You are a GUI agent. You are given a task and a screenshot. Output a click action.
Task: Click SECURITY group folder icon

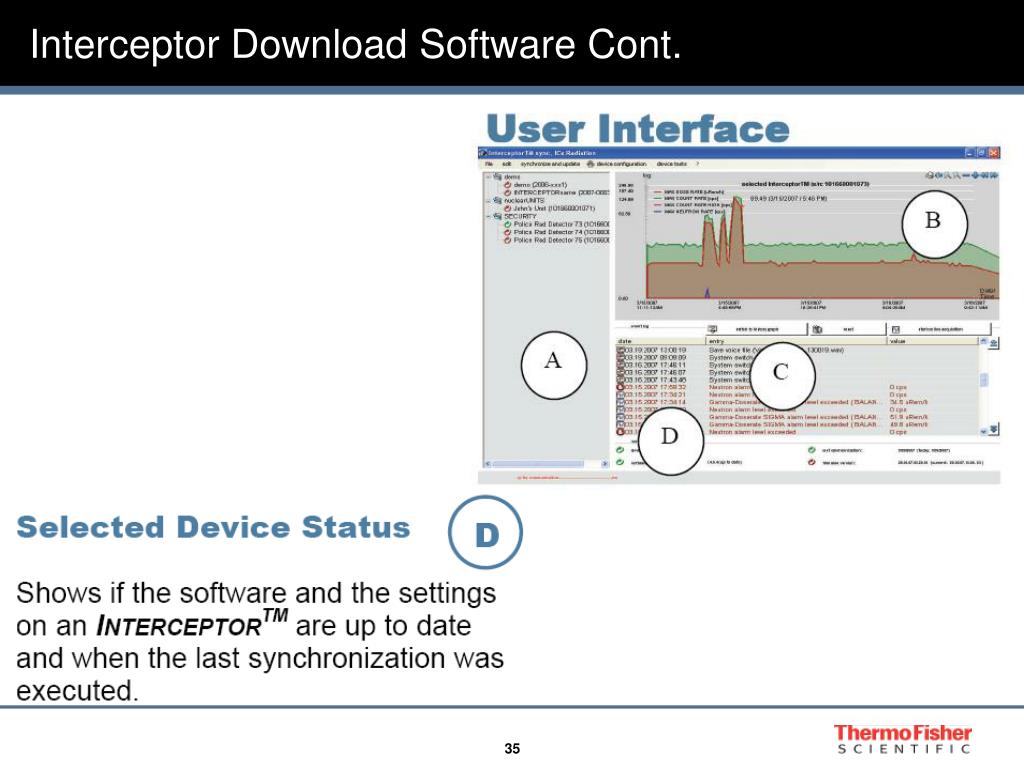(498, 216)
